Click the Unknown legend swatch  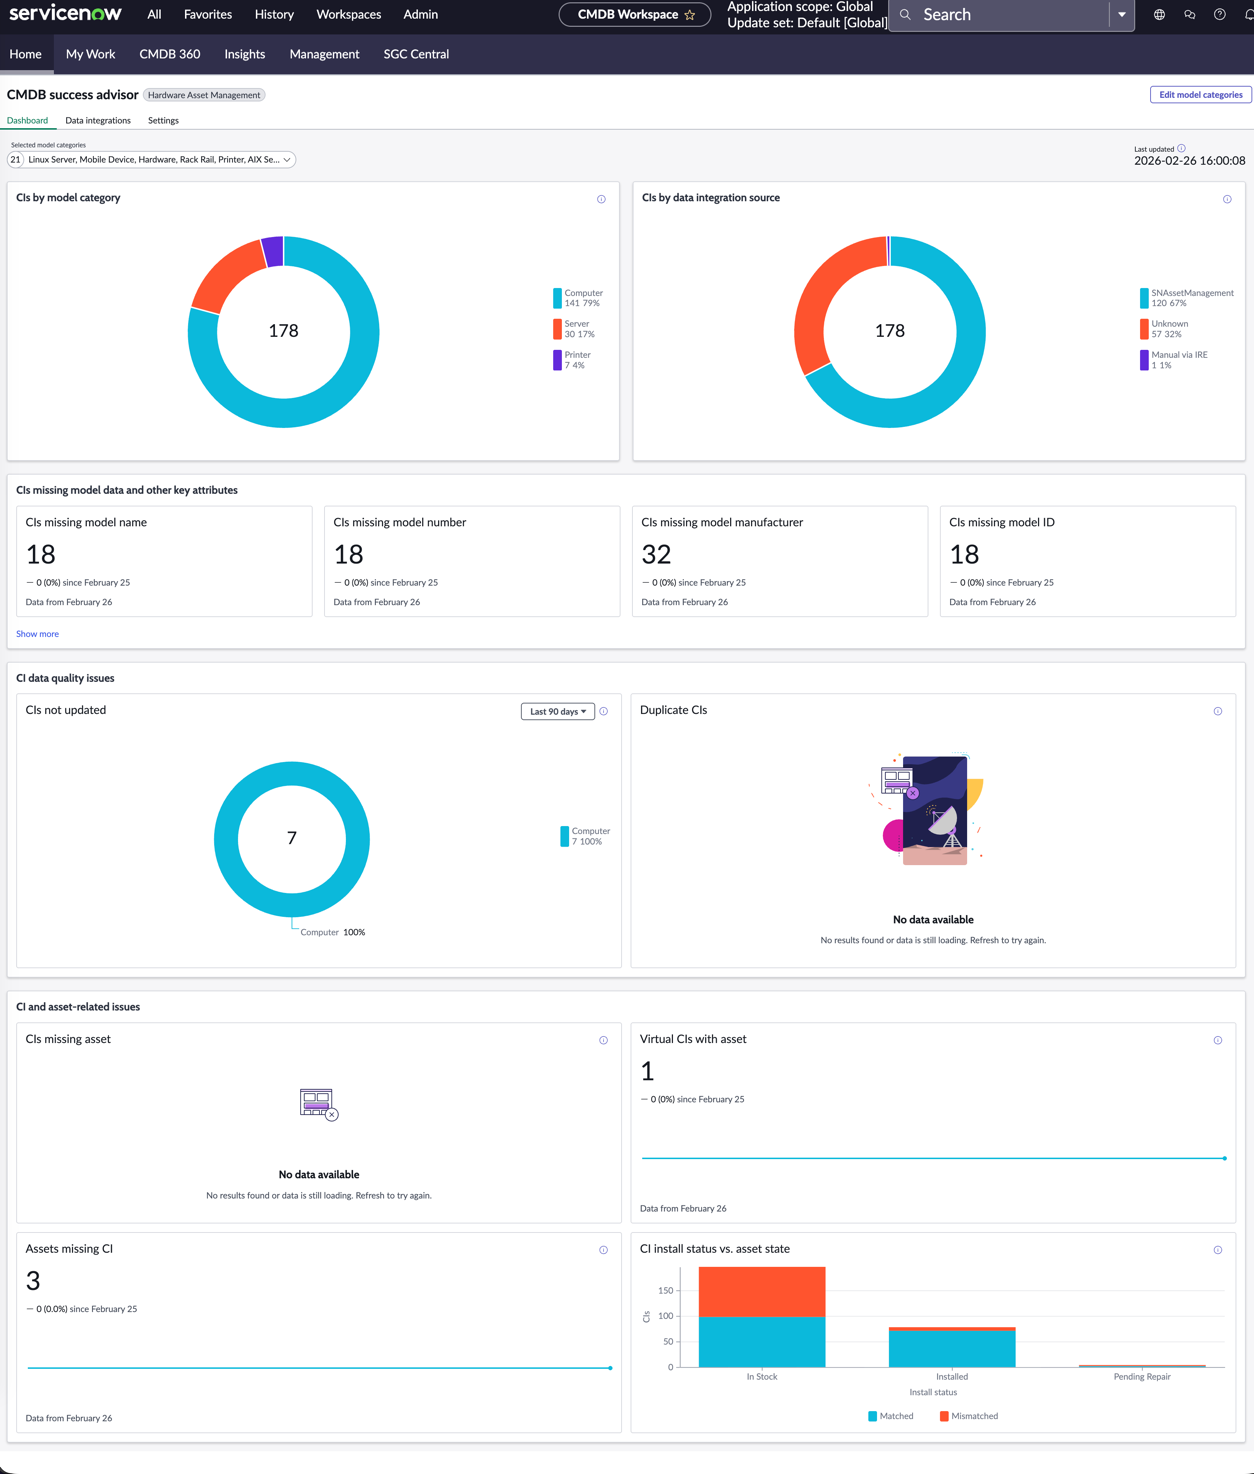1144,329
